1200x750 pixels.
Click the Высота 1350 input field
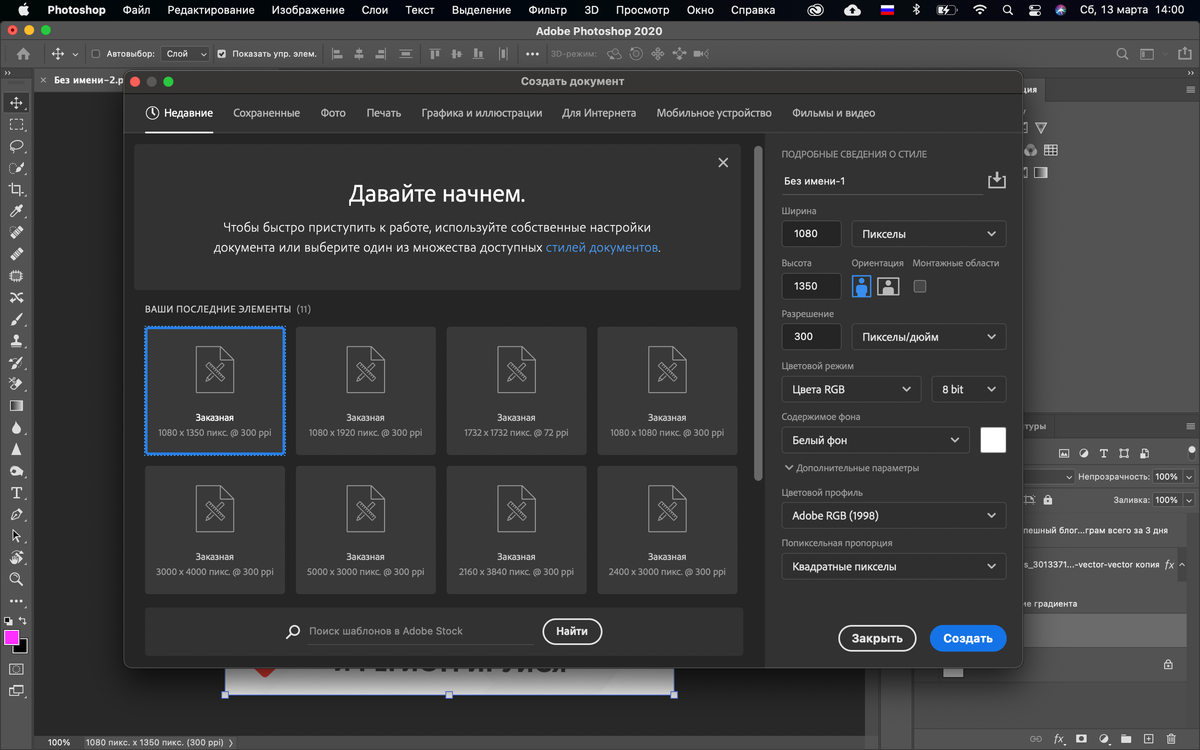pos(811,286)
